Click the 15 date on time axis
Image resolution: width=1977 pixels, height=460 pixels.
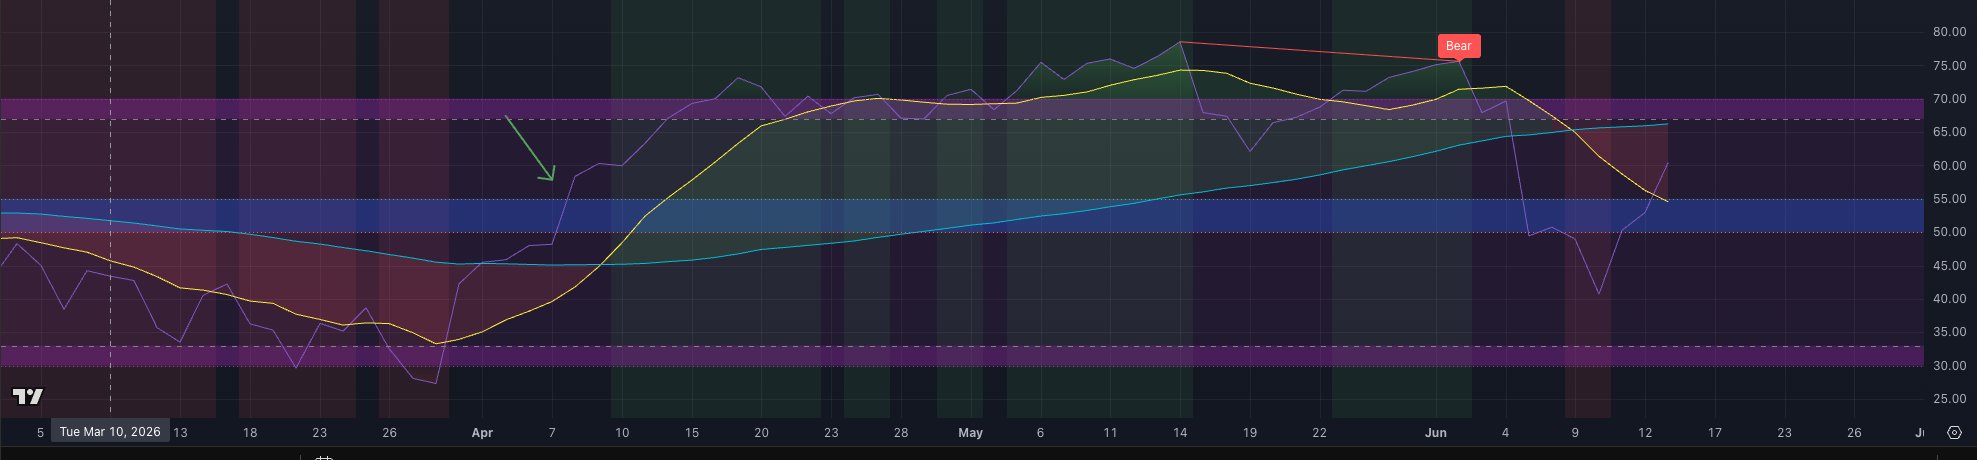click(692, 433)
